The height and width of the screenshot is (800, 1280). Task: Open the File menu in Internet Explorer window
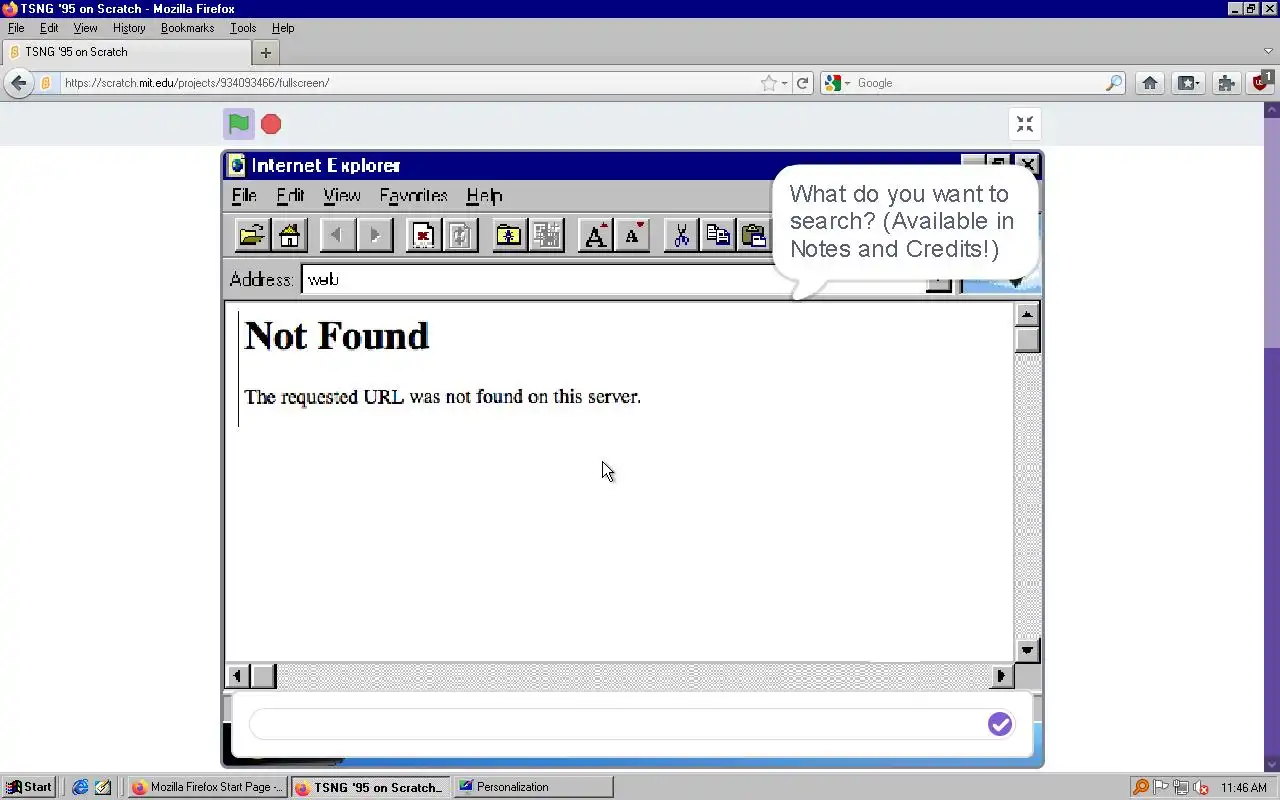coord(244,195)
